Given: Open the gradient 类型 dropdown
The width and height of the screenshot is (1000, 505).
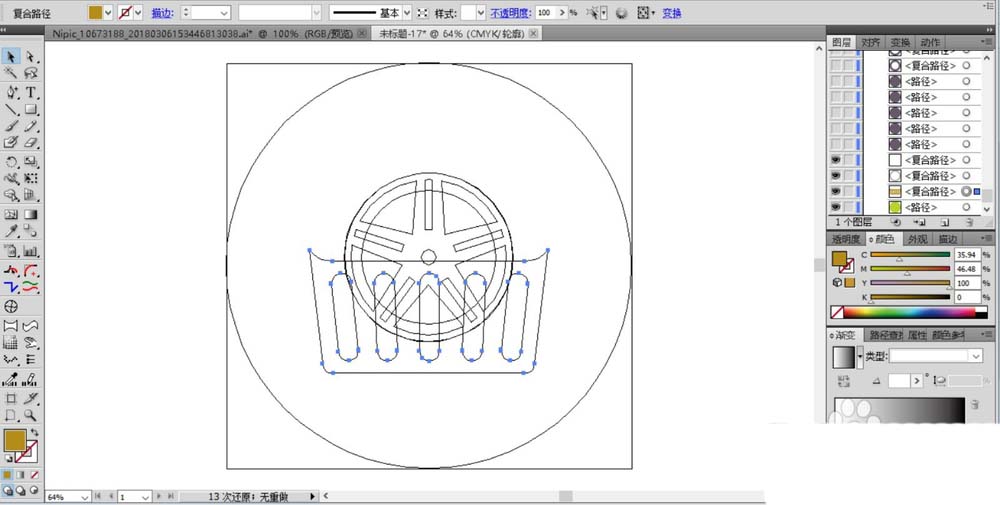Looking at the screenshot, I should tap(976, 356).
